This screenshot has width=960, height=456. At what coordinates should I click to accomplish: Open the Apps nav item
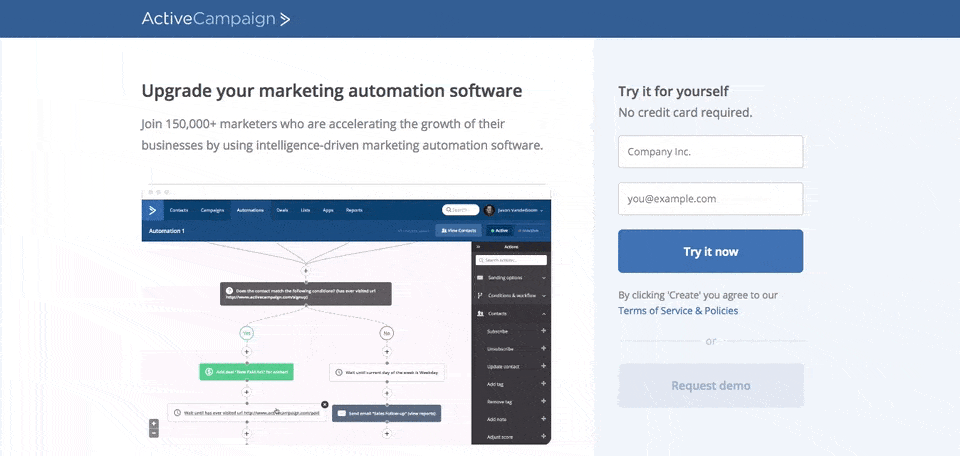(x=328, y=210)
